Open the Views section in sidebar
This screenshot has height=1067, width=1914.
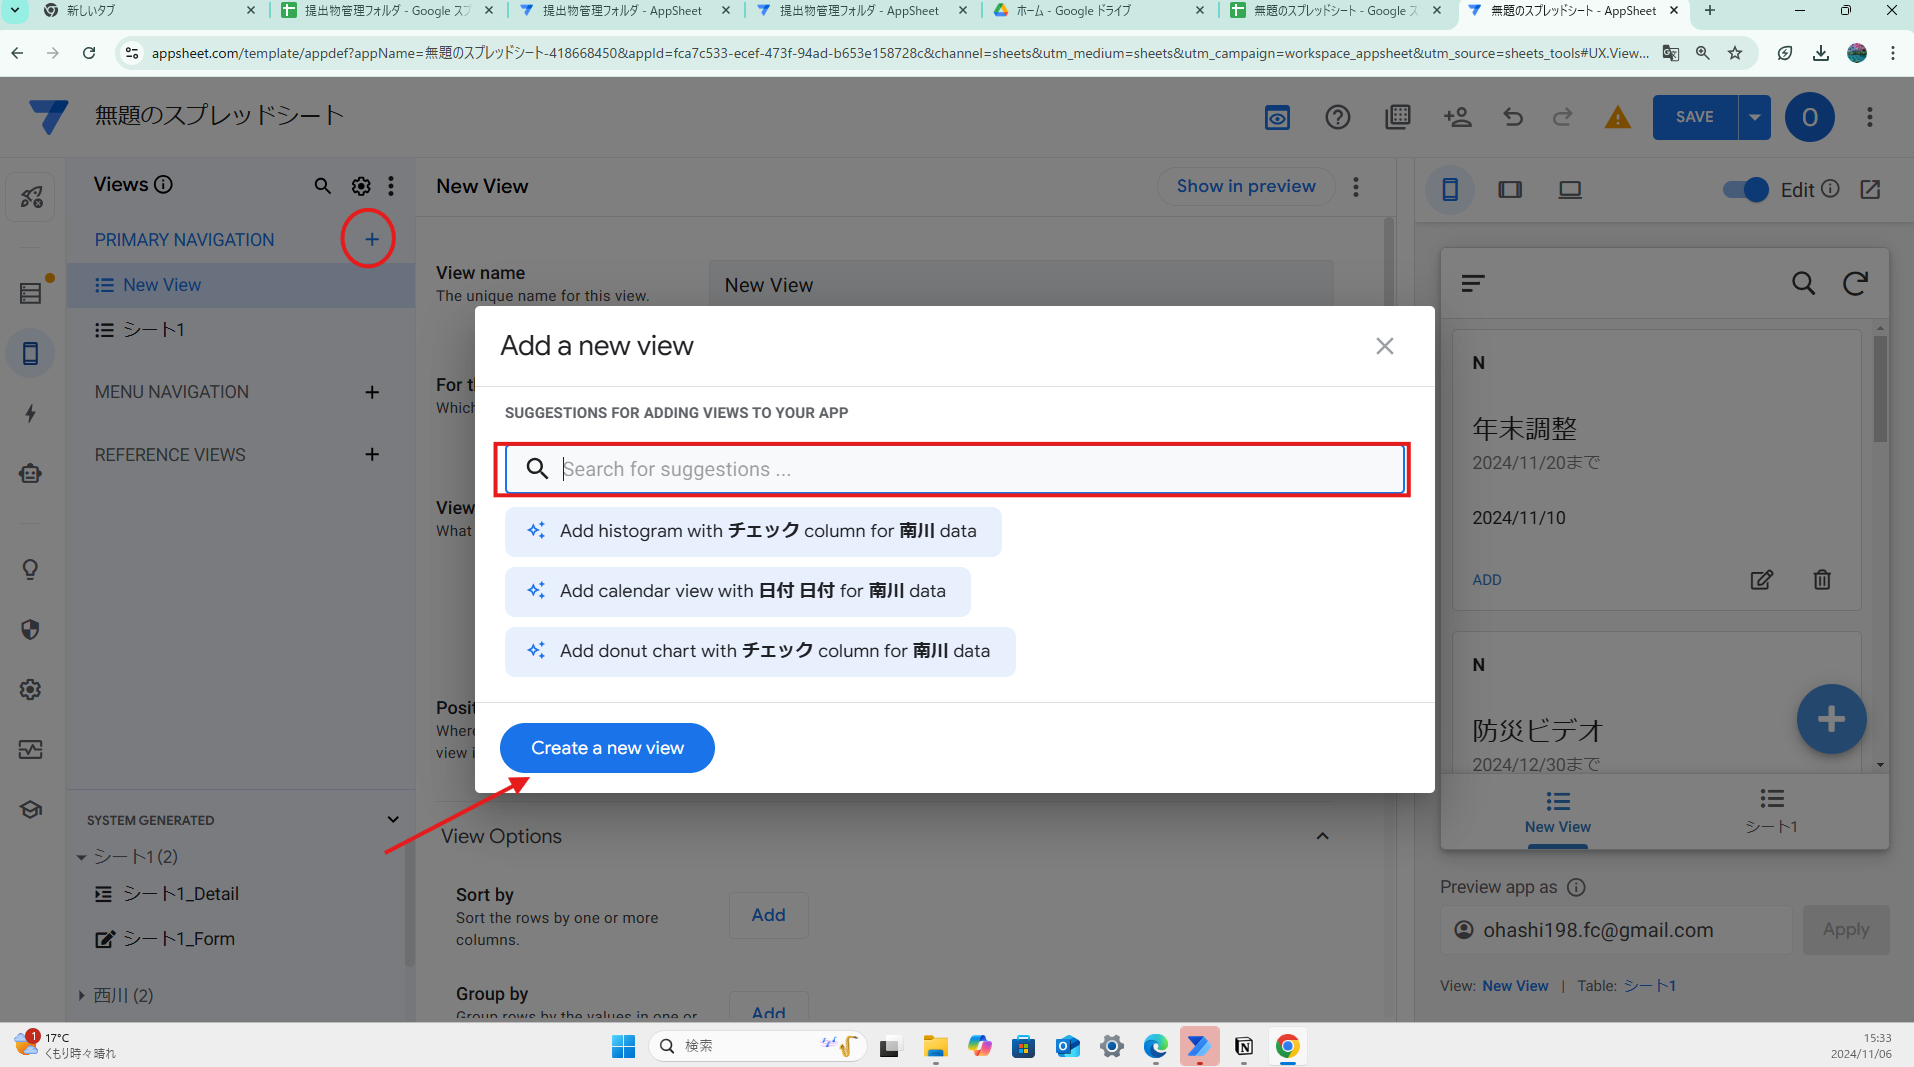[31, 353]
